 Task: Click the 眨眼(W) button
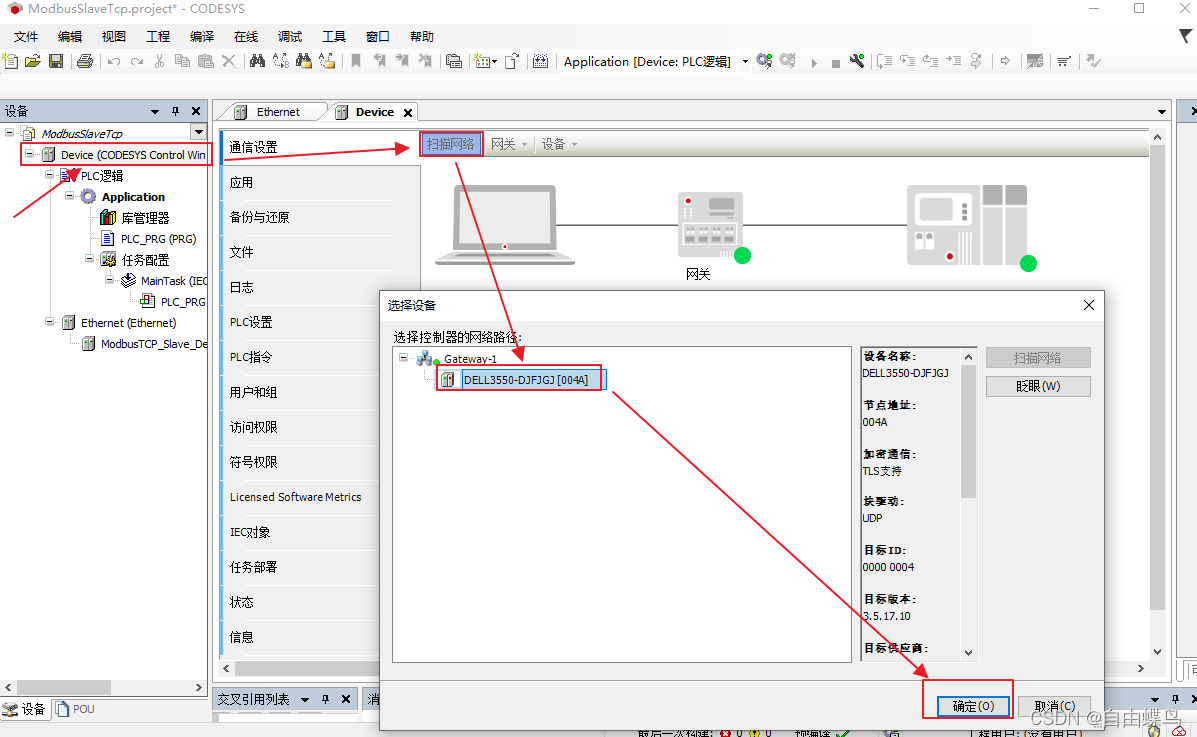tap(1037, 386)
